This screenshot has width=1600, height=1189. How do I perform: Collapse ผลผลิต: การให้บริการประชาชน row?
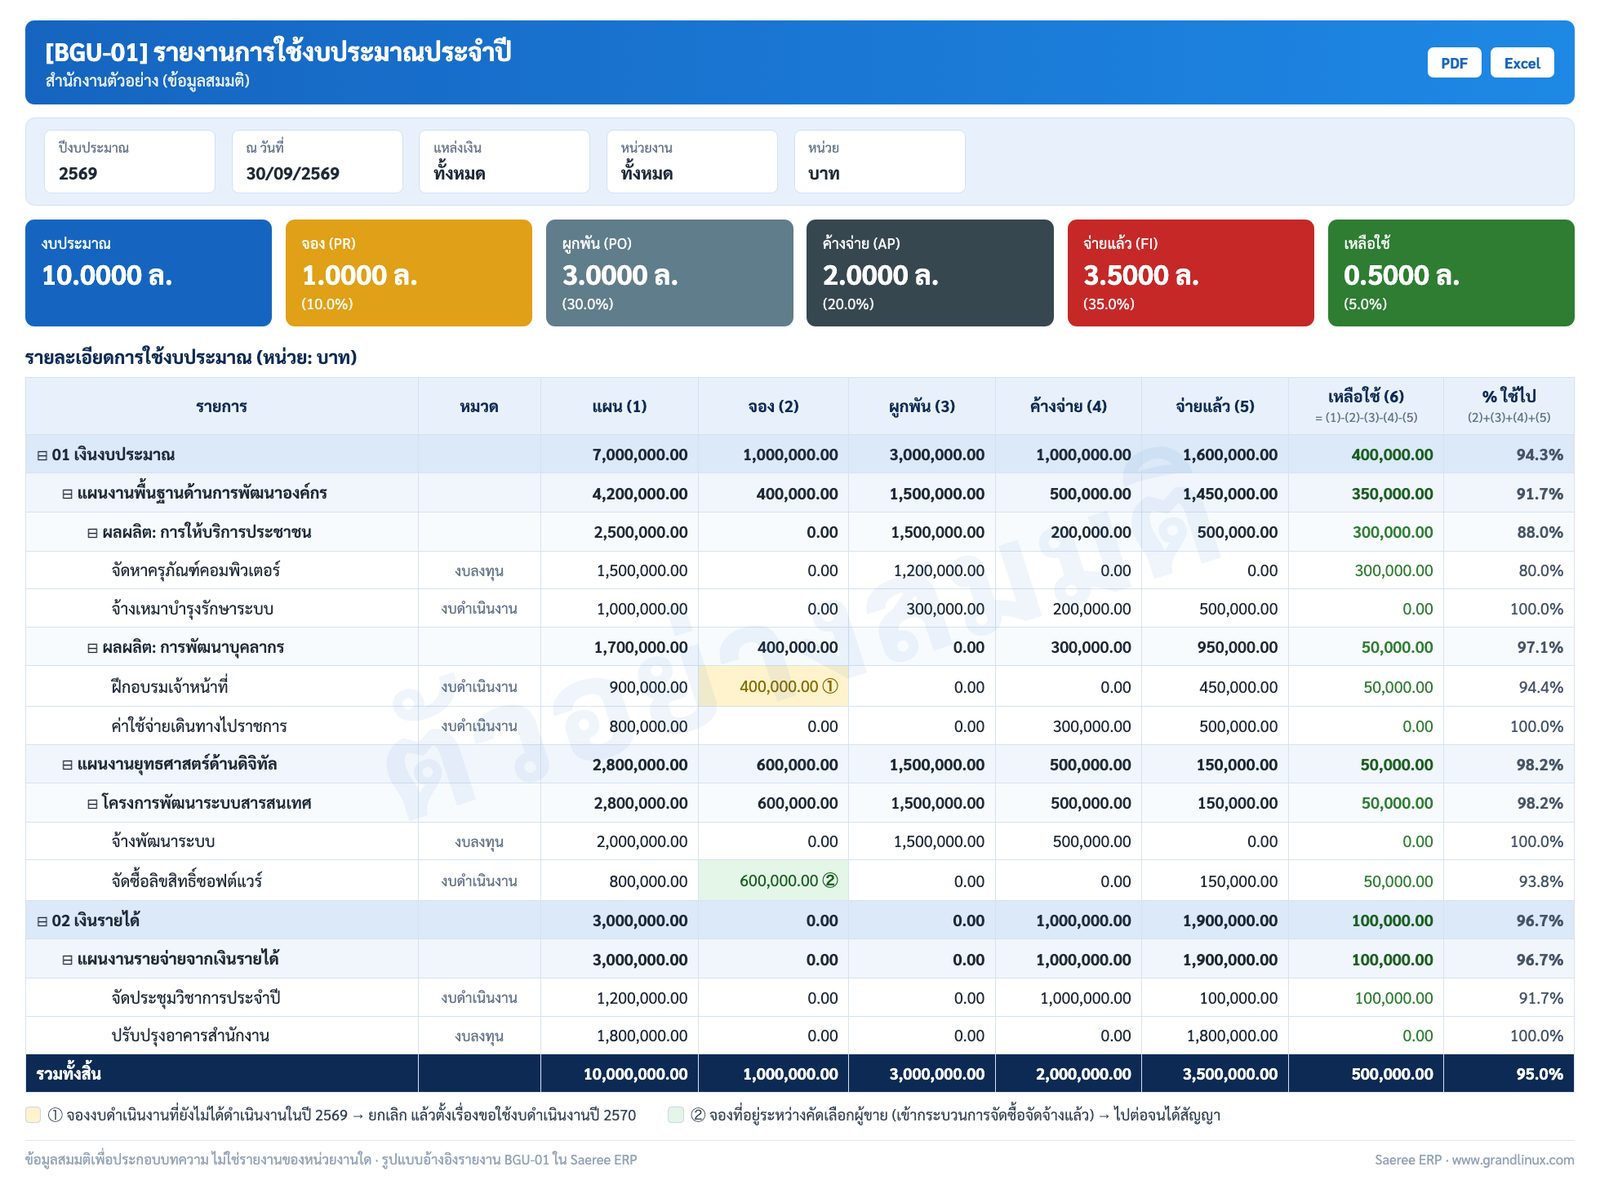click(x=92, y=533)
